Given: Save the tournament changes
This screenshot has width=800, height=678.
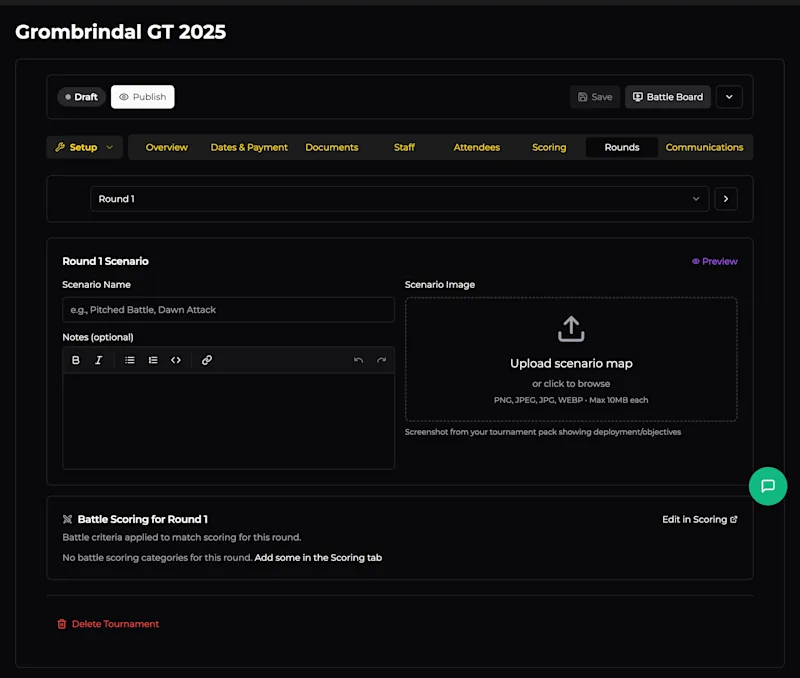Looking at the screenshot, I should (x=594, y=97).
